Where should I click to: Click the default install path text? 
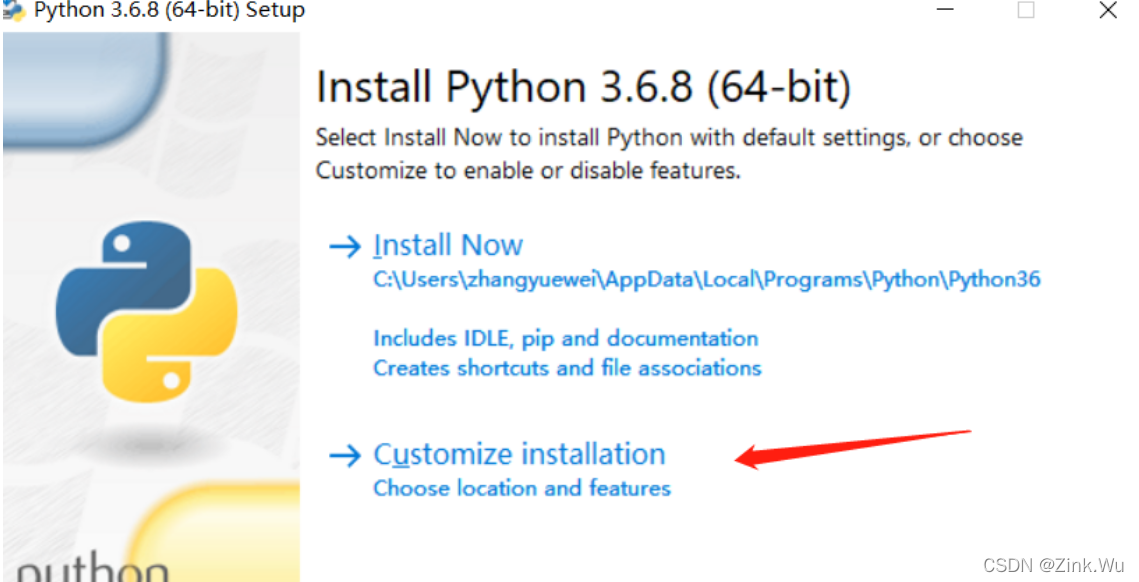click(706, 280)
